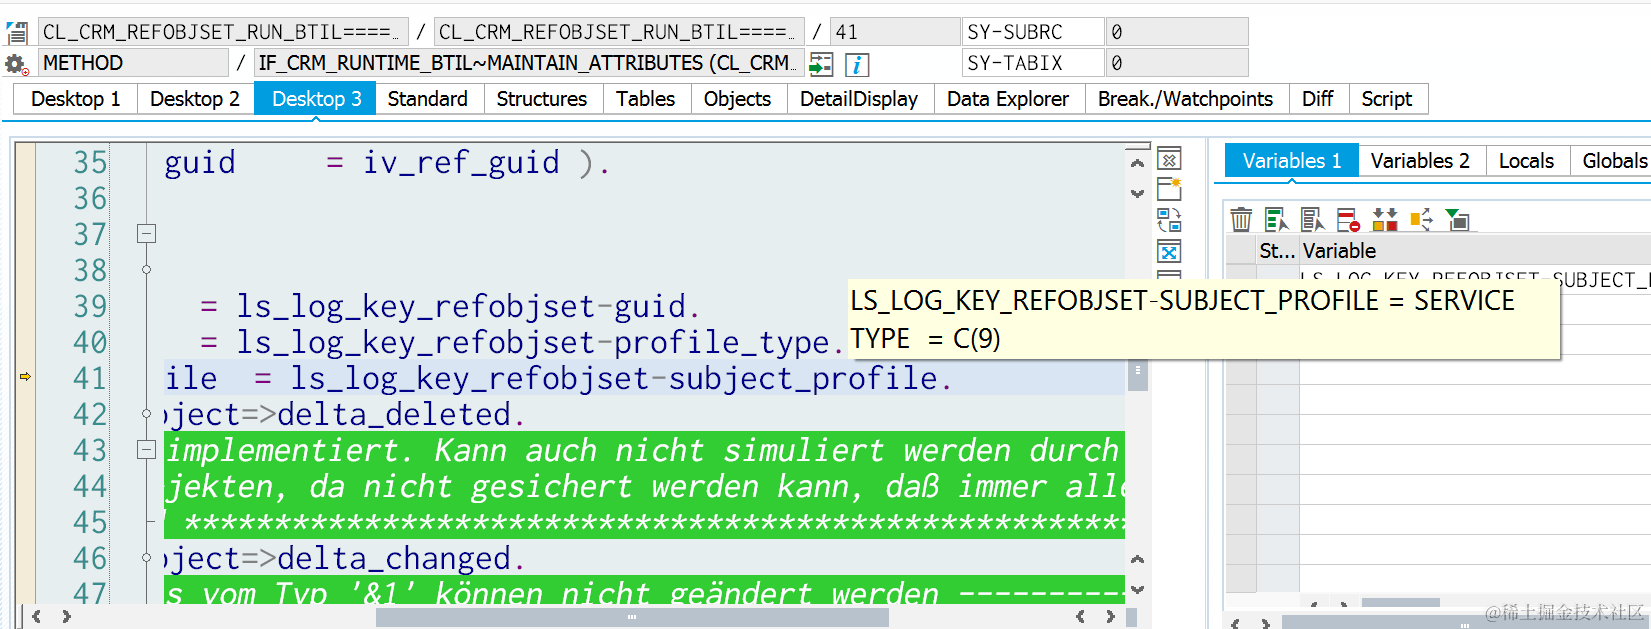
Task: Click the gray list icon in the variables toolbar
Action: pyautogui.click(x=1312, y=219)
